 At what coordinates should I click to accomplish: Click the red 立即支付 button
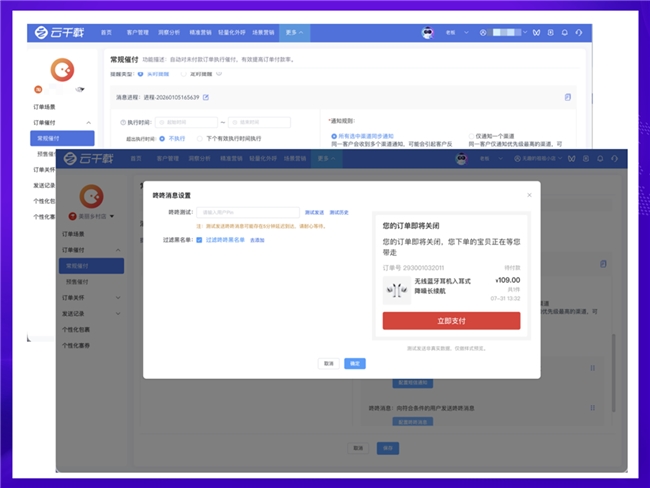(451, 320)
